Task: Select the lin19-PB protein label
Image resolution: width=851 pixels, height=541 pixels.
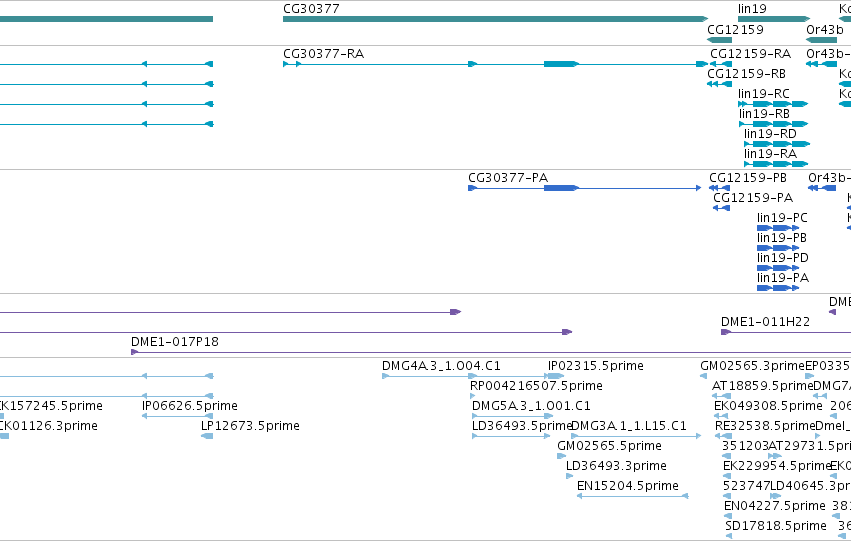Action: [782, 238]
